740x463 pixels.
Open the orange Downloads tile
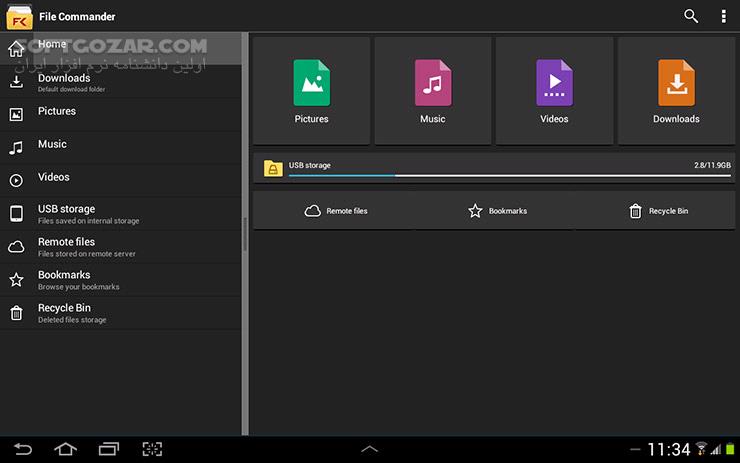point(676,91)
